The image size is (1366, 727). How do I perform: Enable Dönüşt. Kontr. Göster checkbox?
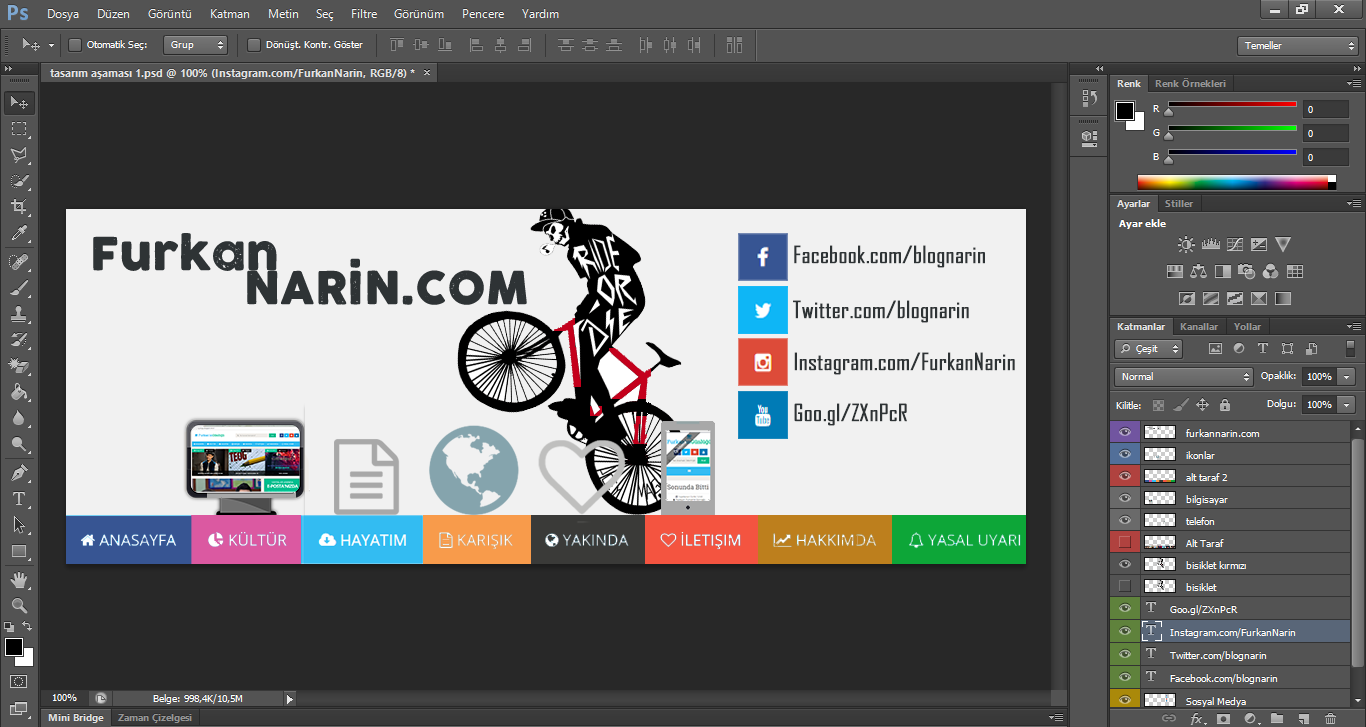(x=254, y=45)
